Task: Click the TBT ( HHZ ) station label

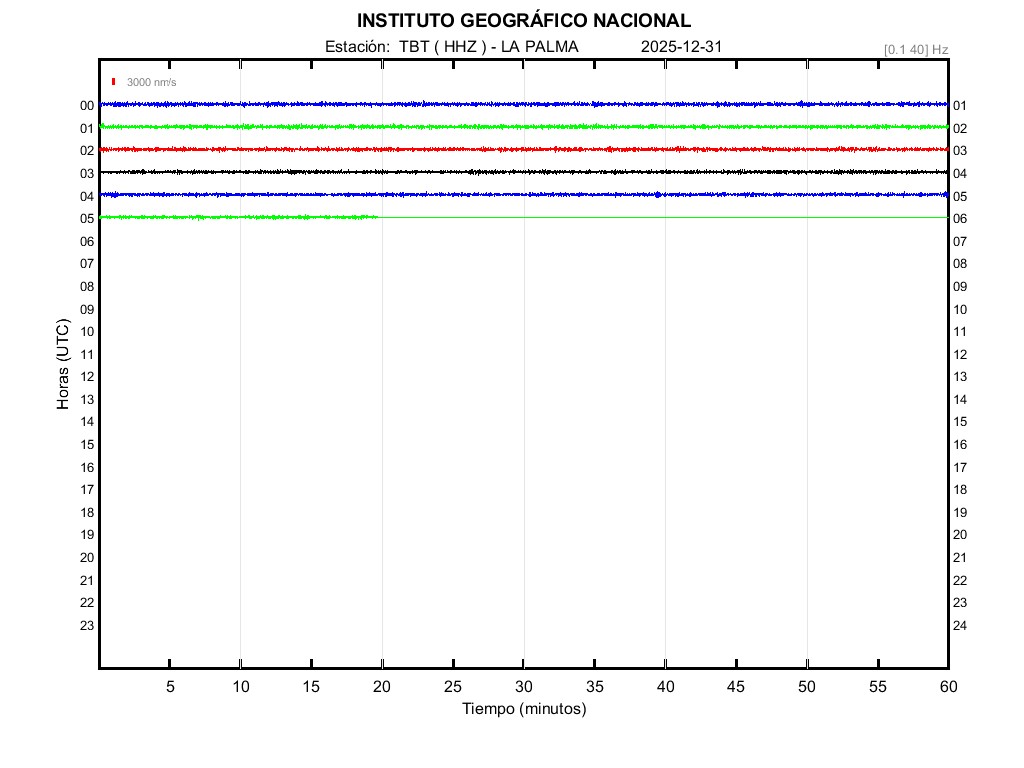Action: pyautogui.click(x=443, y=47)
